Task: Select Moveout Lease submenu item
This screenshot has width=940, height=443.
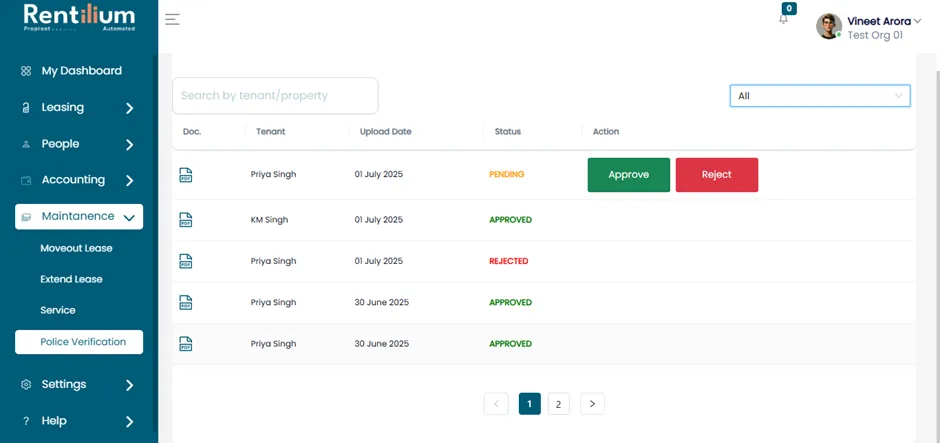Action: coord(76,248)
